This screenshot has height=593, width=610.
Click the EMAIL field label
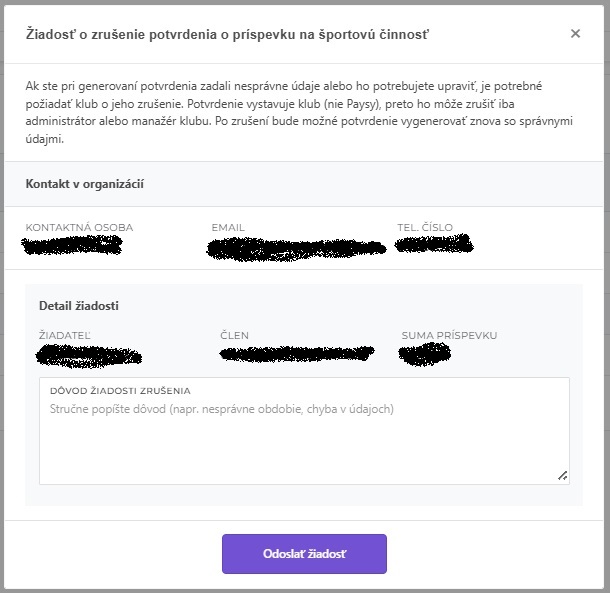coord(228,227)
